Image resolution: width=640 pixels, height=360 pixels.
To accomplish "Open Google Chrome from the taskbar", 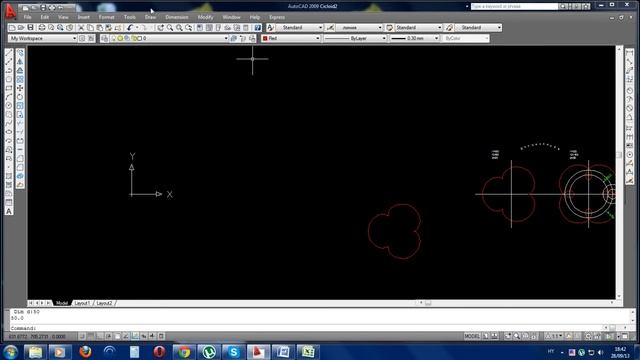I will click(x=184, y=352).
